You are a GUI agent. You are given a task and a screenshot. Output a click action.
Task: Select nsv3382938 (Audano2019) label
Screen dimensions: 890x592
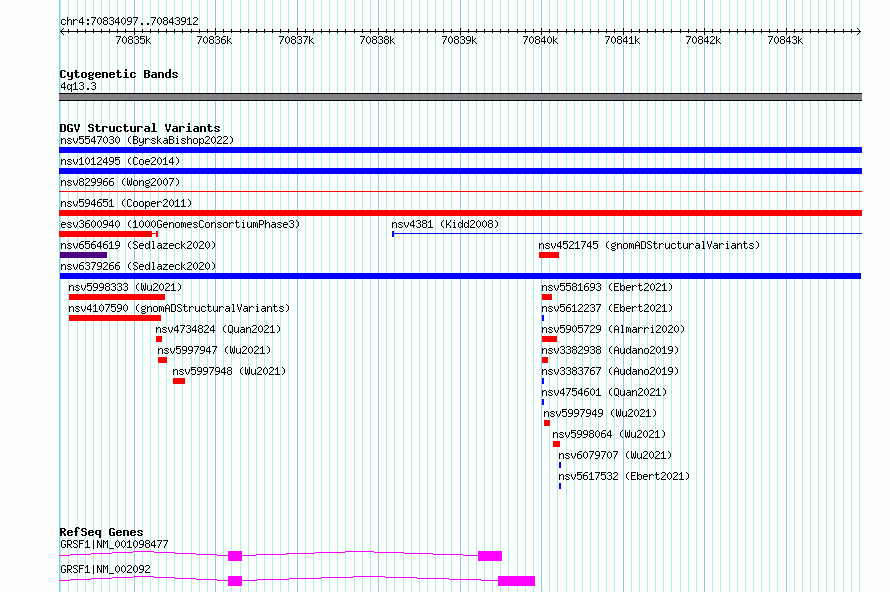coord(610,350)
